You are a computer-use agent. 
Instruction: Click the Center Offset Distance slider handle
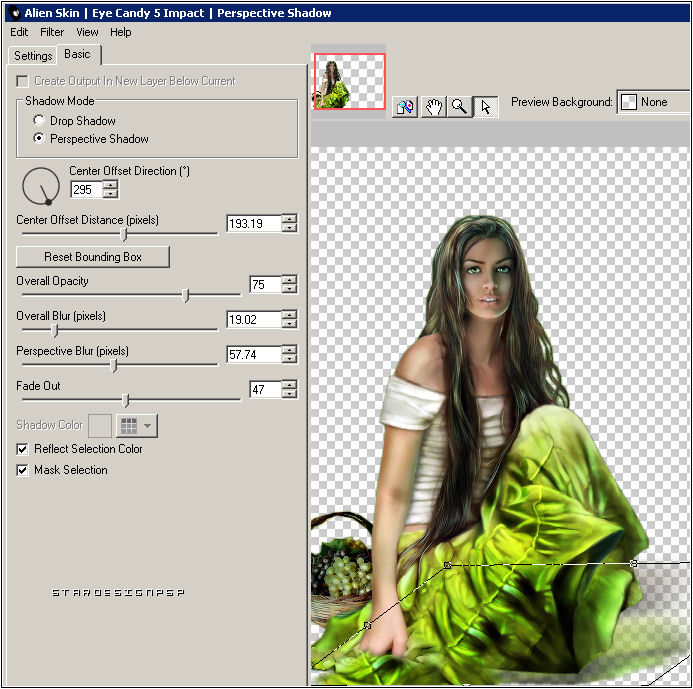coord(124,234)
